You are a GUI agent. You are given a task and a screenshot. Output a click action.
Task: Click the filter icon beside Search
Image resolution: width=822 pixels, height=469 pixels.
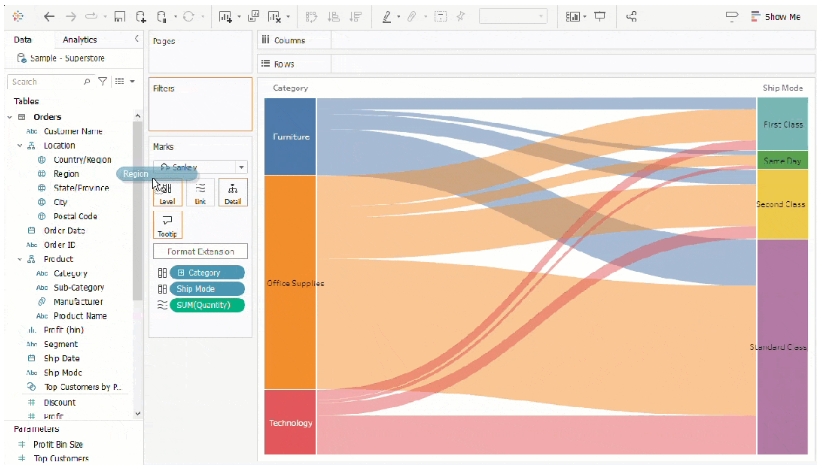tap(102, 81)
